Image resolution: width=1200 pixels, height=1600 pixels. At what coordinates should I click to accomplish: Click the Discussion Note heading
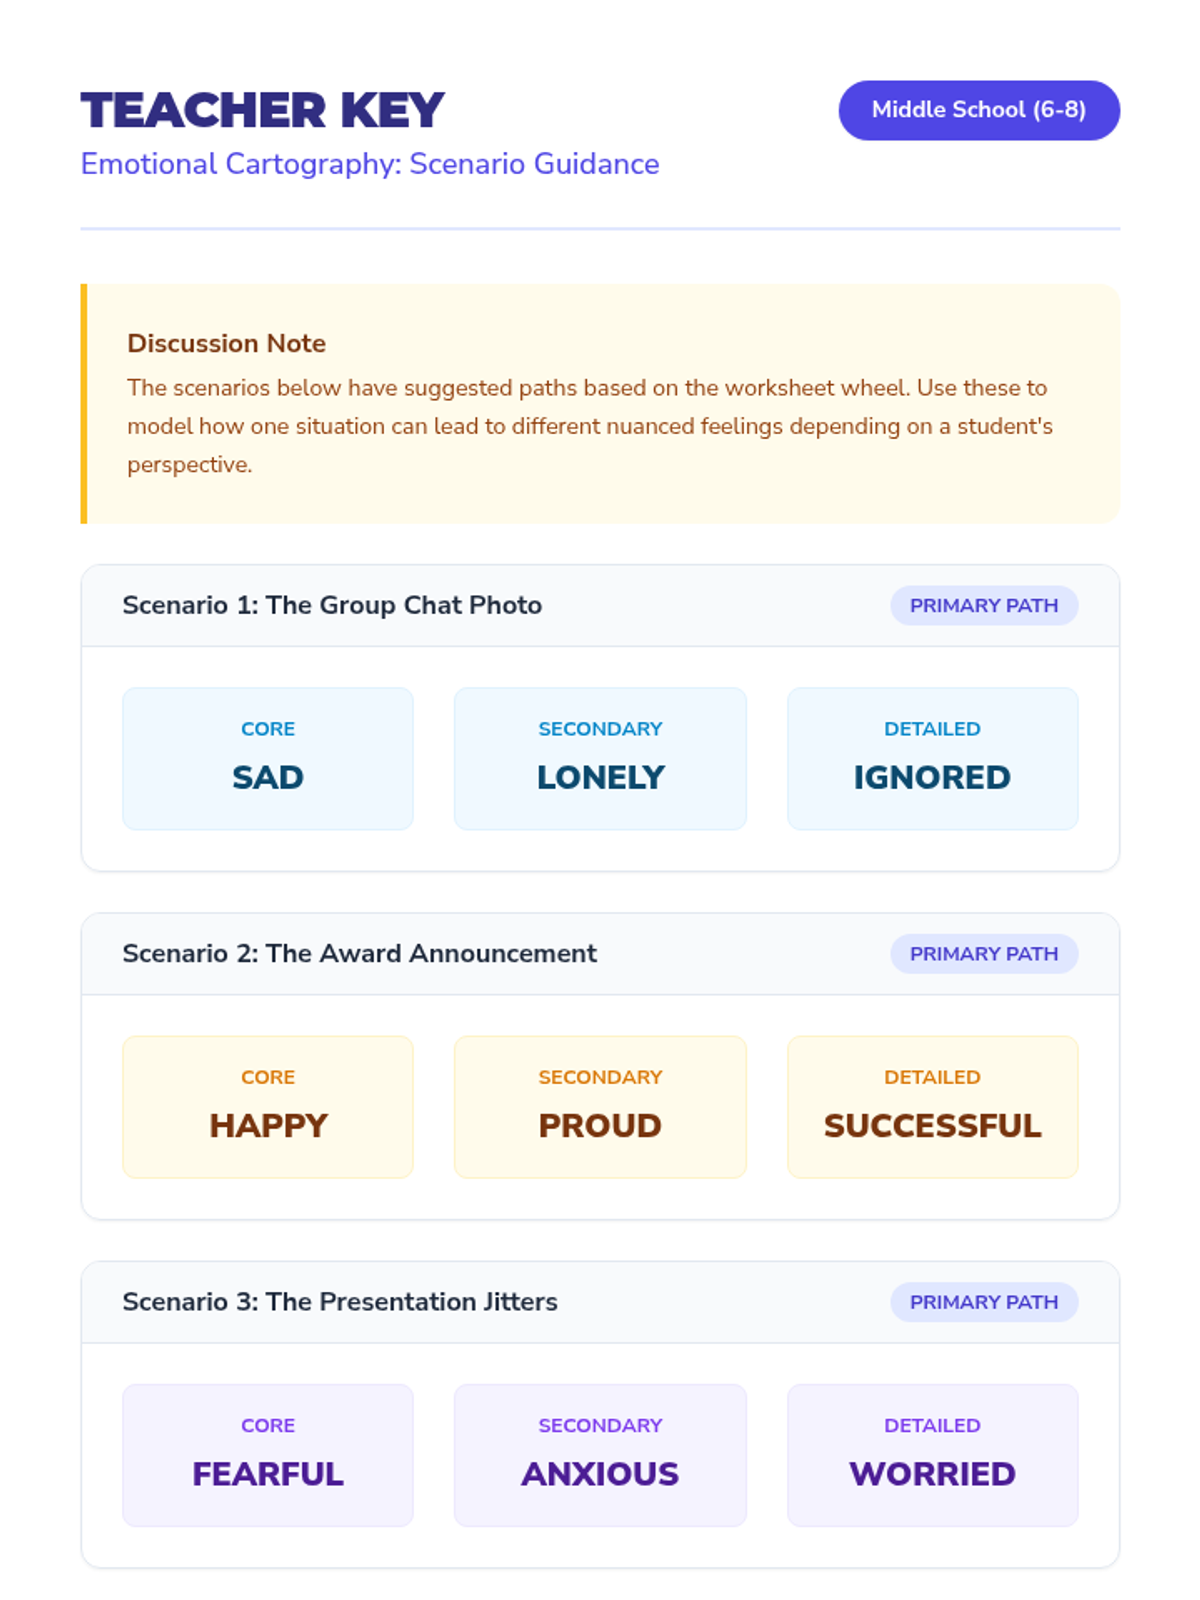pyautogui.click(x=226, y=343)
